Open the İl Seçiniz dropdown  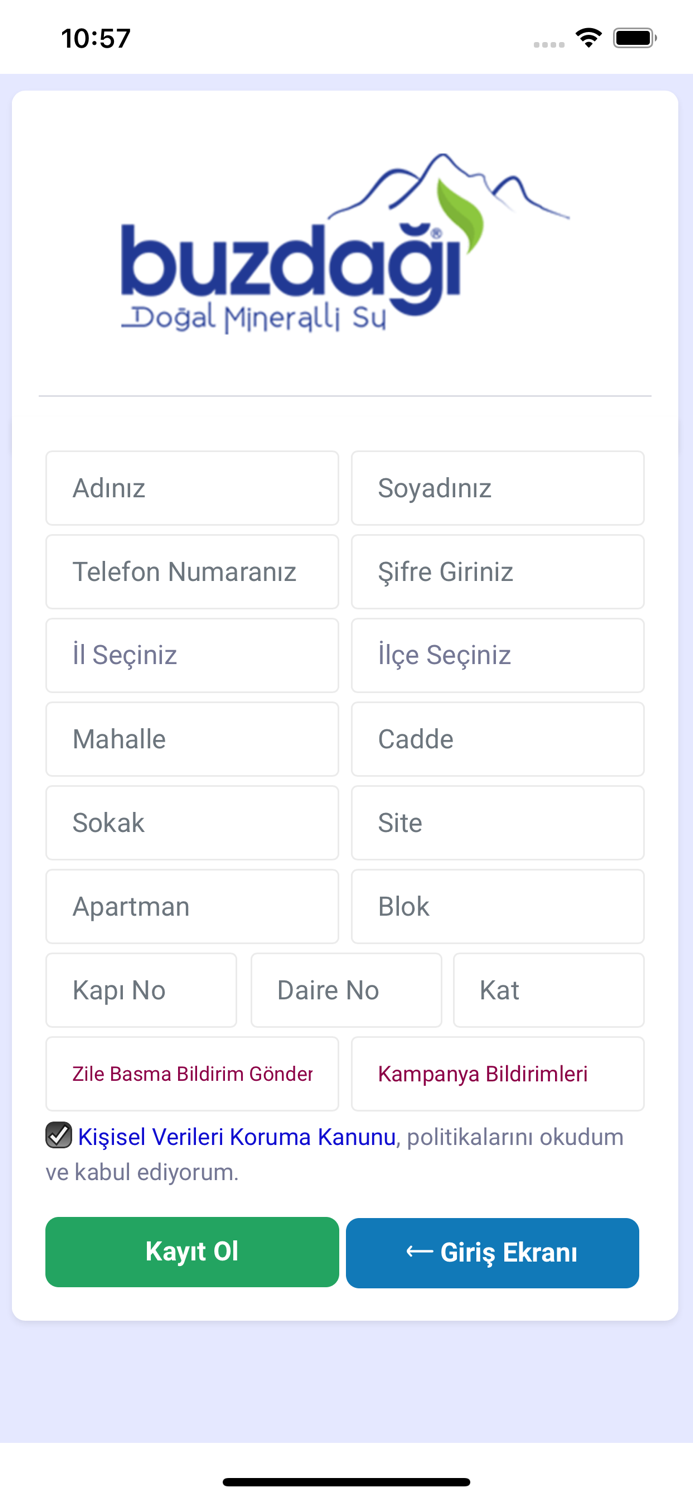192,655
